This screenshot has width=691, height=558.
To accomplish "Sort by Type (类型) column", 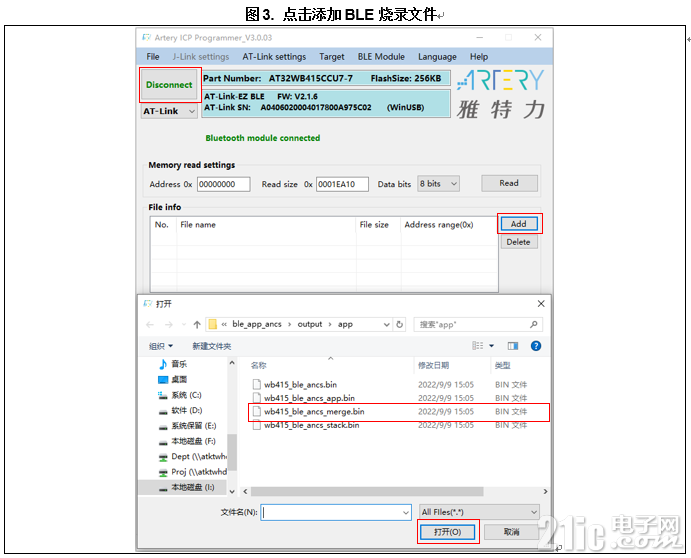I will point(502,365).
